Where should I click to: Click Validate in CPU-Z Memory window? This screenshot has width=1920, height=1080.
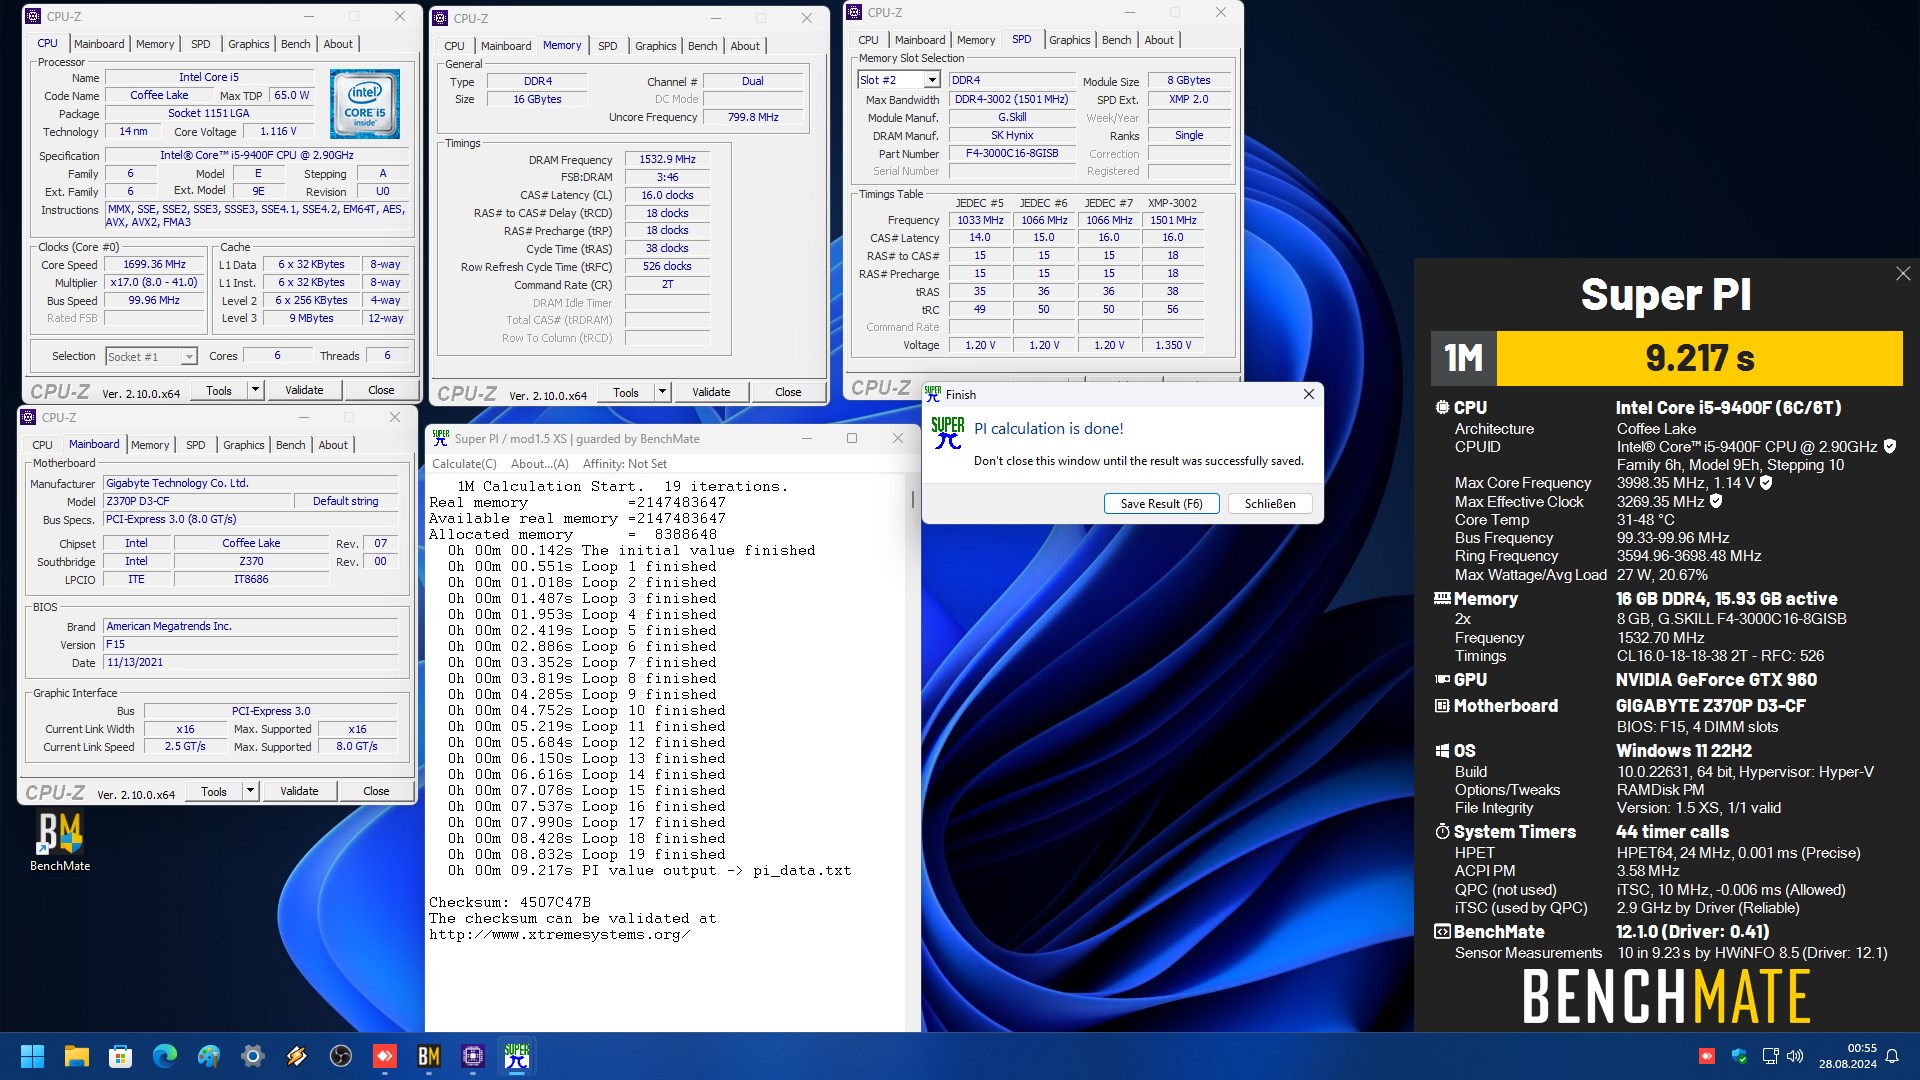point(711,392)
